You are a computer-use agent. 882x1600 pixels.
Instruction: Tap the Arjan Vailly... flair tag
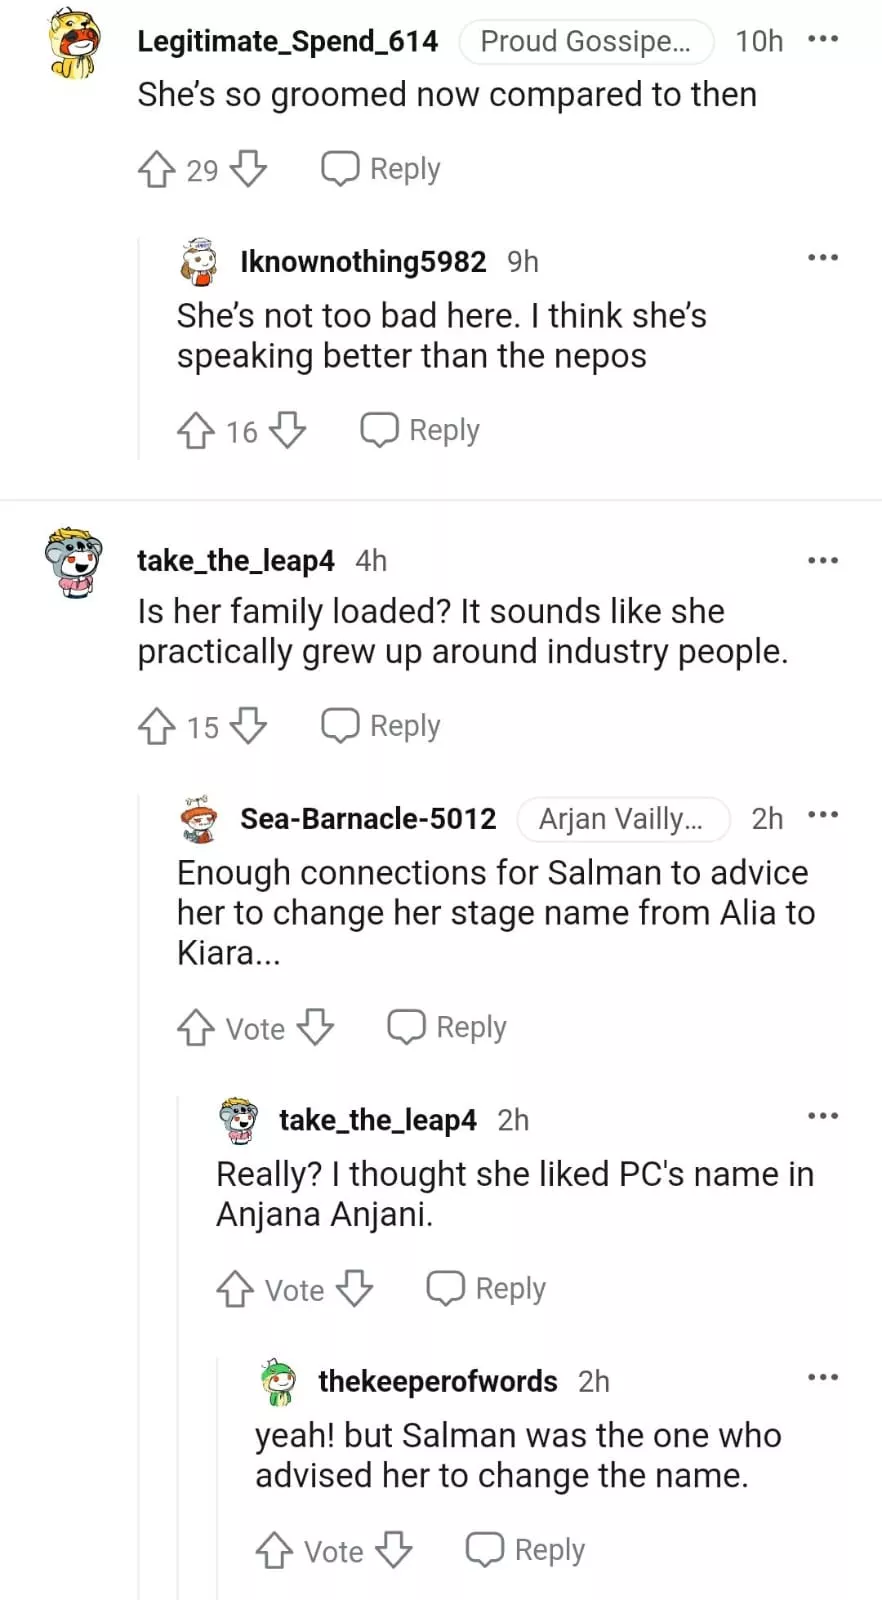click(622, 819)
